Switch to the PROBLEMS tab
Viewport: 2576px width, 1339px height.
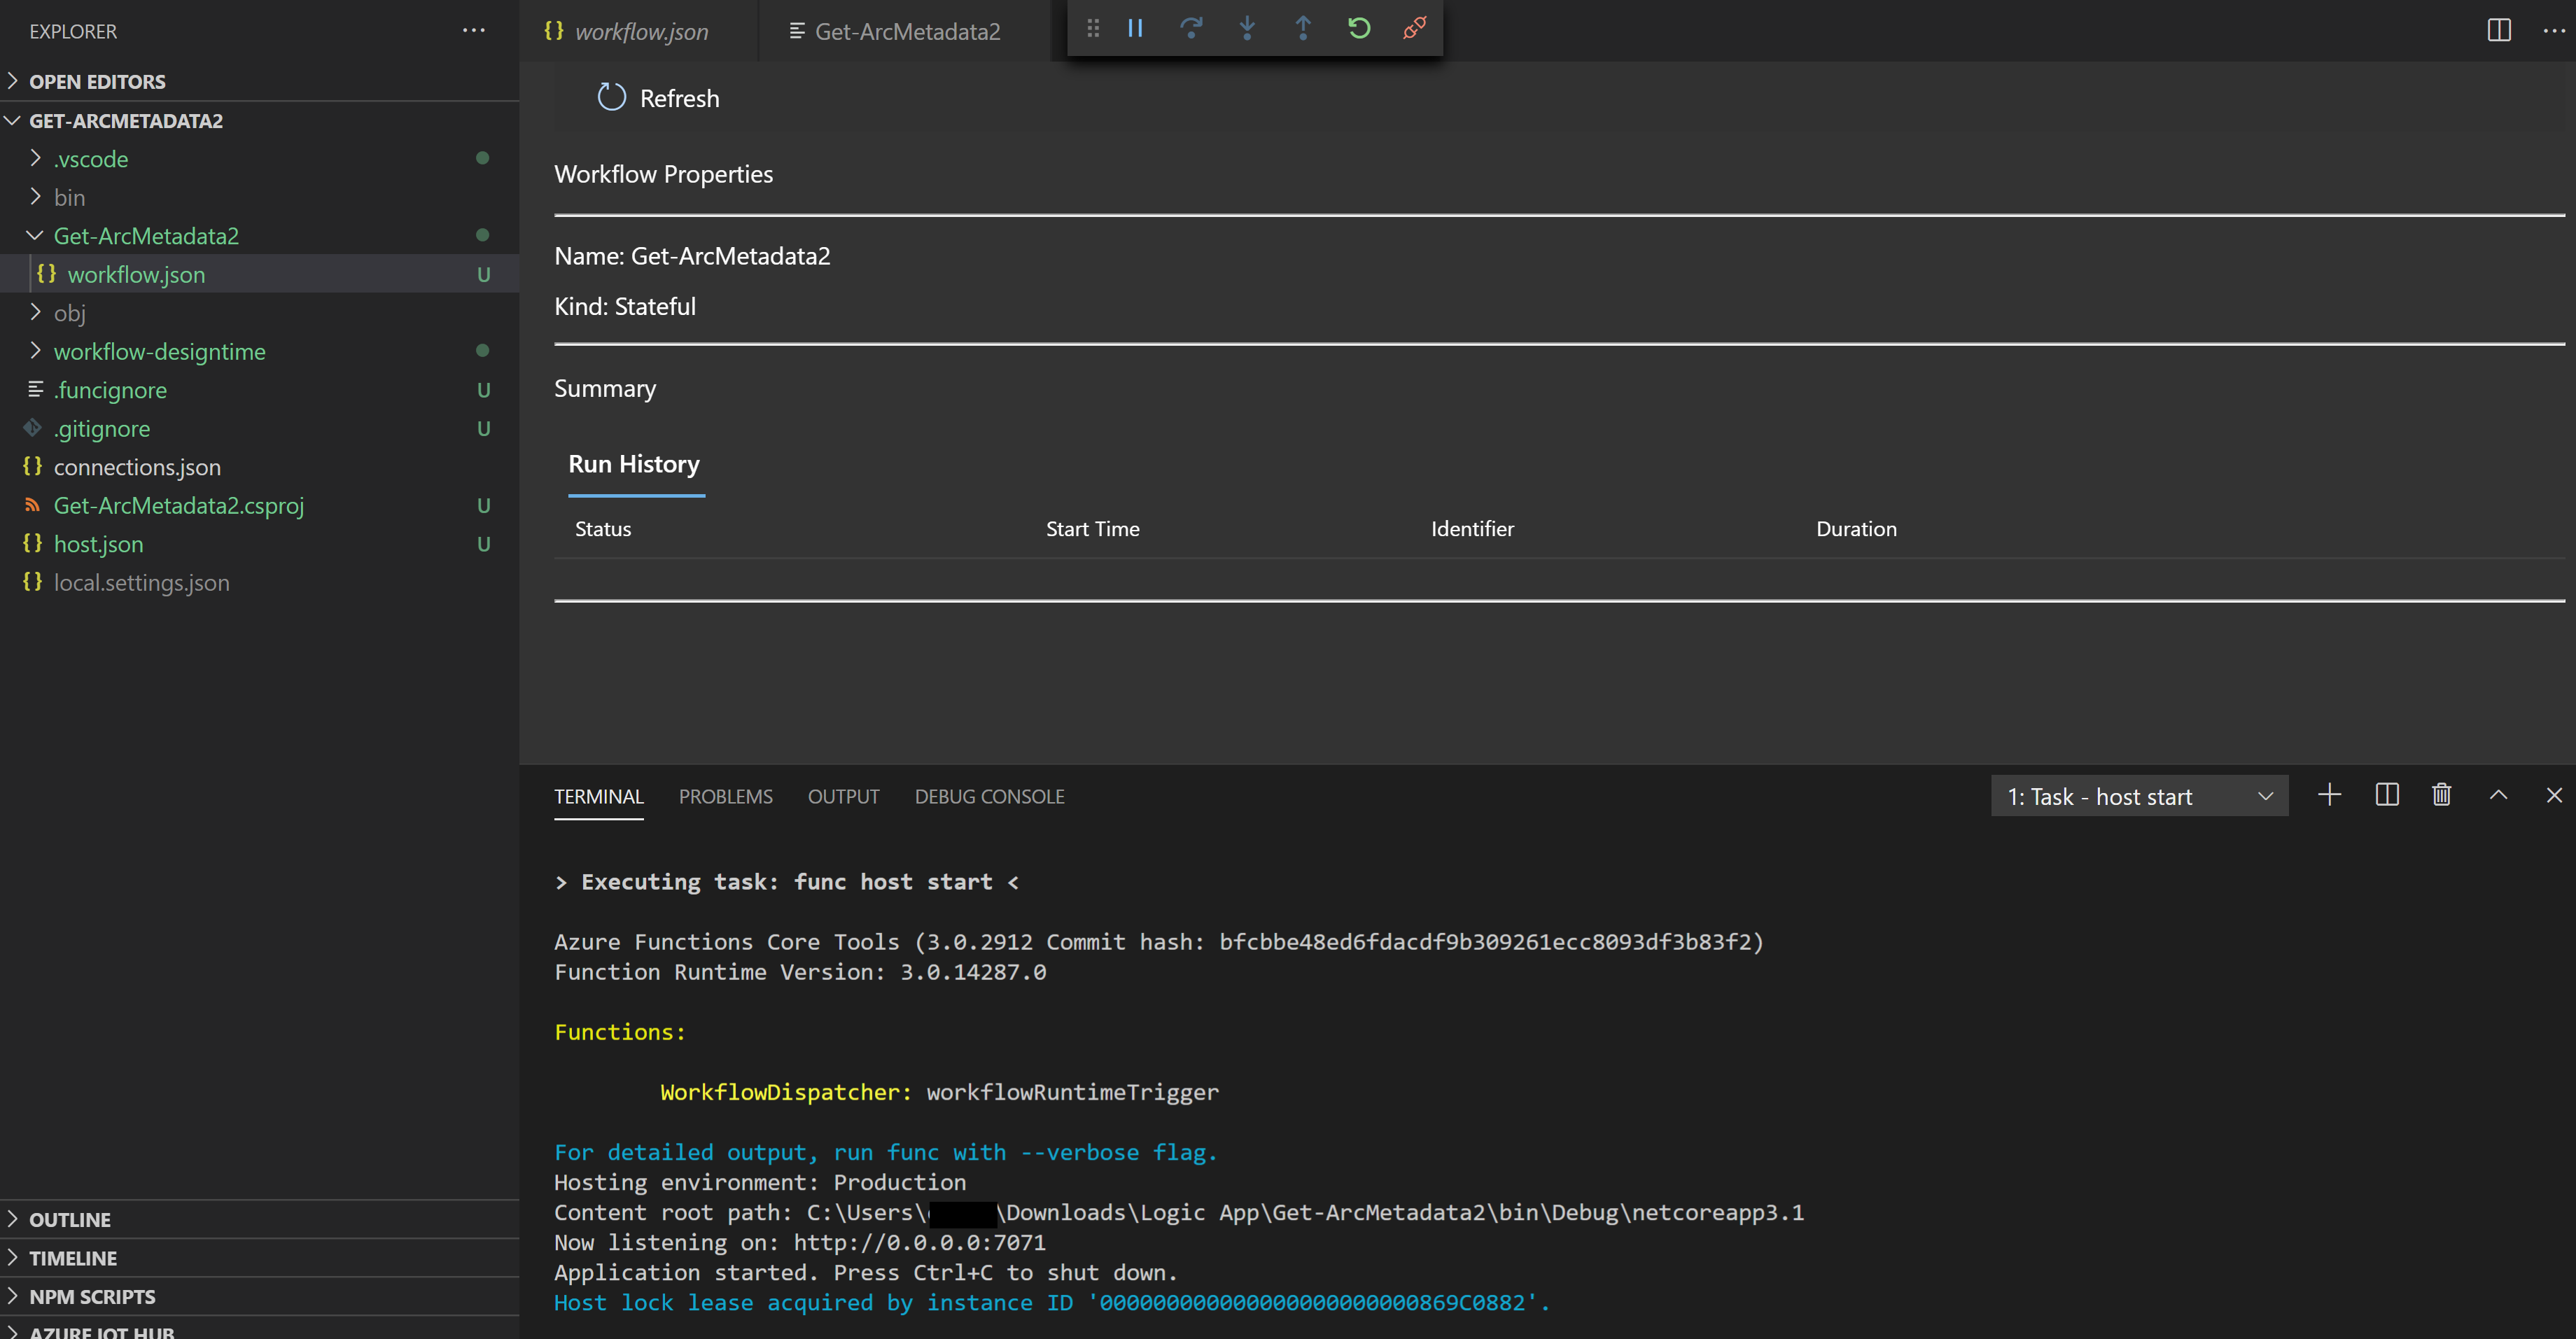point(725,797)
